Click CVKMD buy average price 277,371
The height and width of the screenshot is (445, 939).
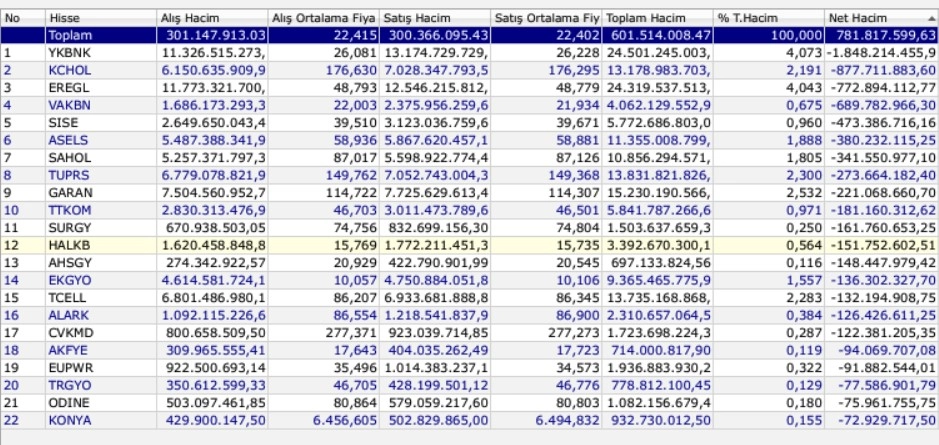click(x=352, y=333)
